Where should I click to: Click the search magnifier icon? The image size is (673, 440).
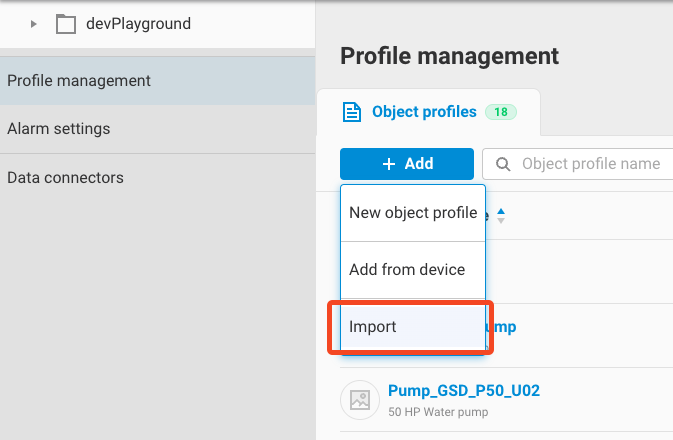point(503,164)
